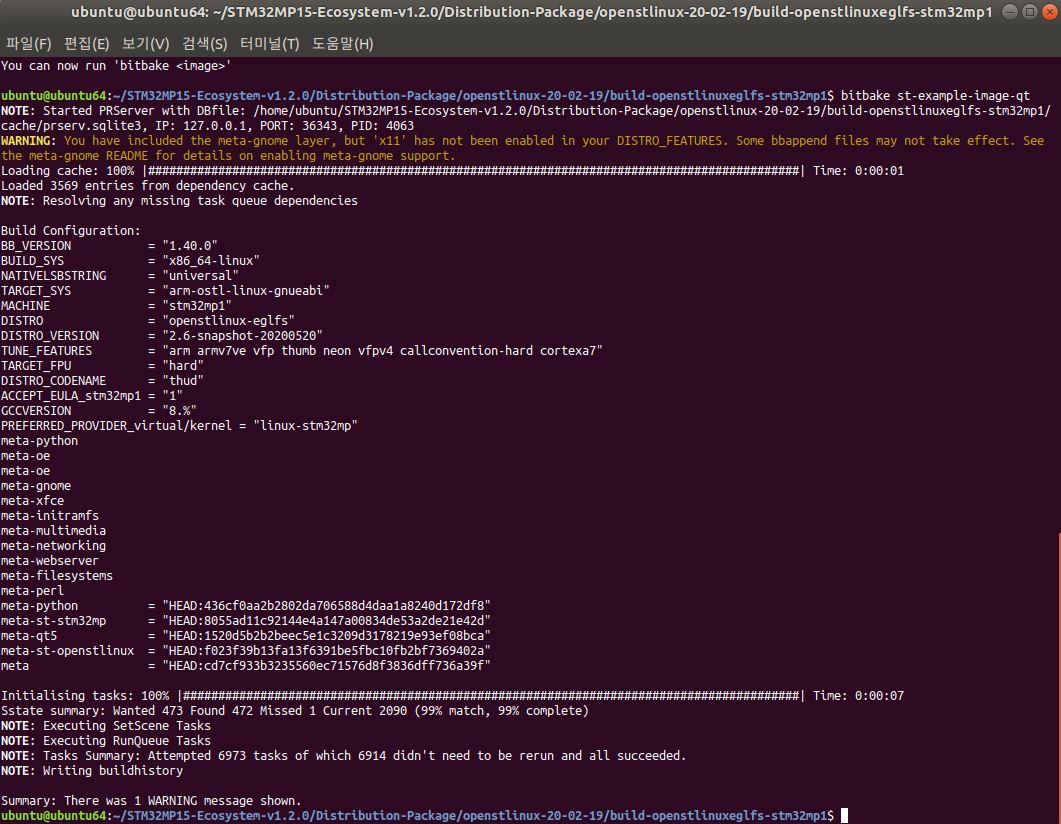Click the meta-multimedia layer line

coord(53,530)
